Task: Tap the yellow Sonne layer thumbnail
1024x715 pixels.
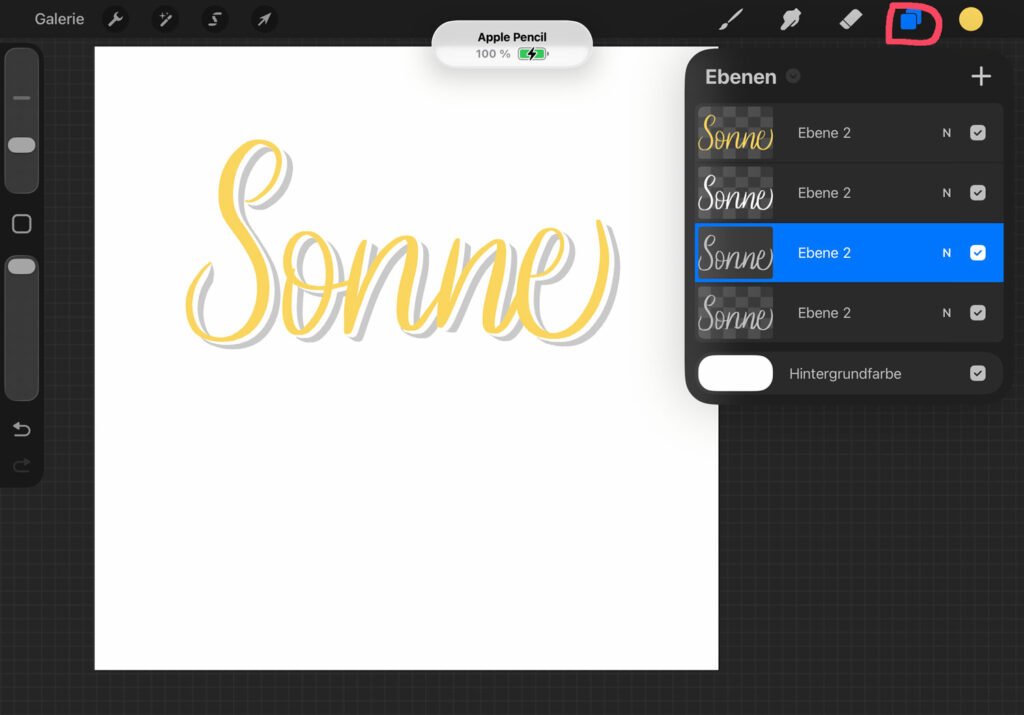Action: pyautogui.click(x=735, y=133)
